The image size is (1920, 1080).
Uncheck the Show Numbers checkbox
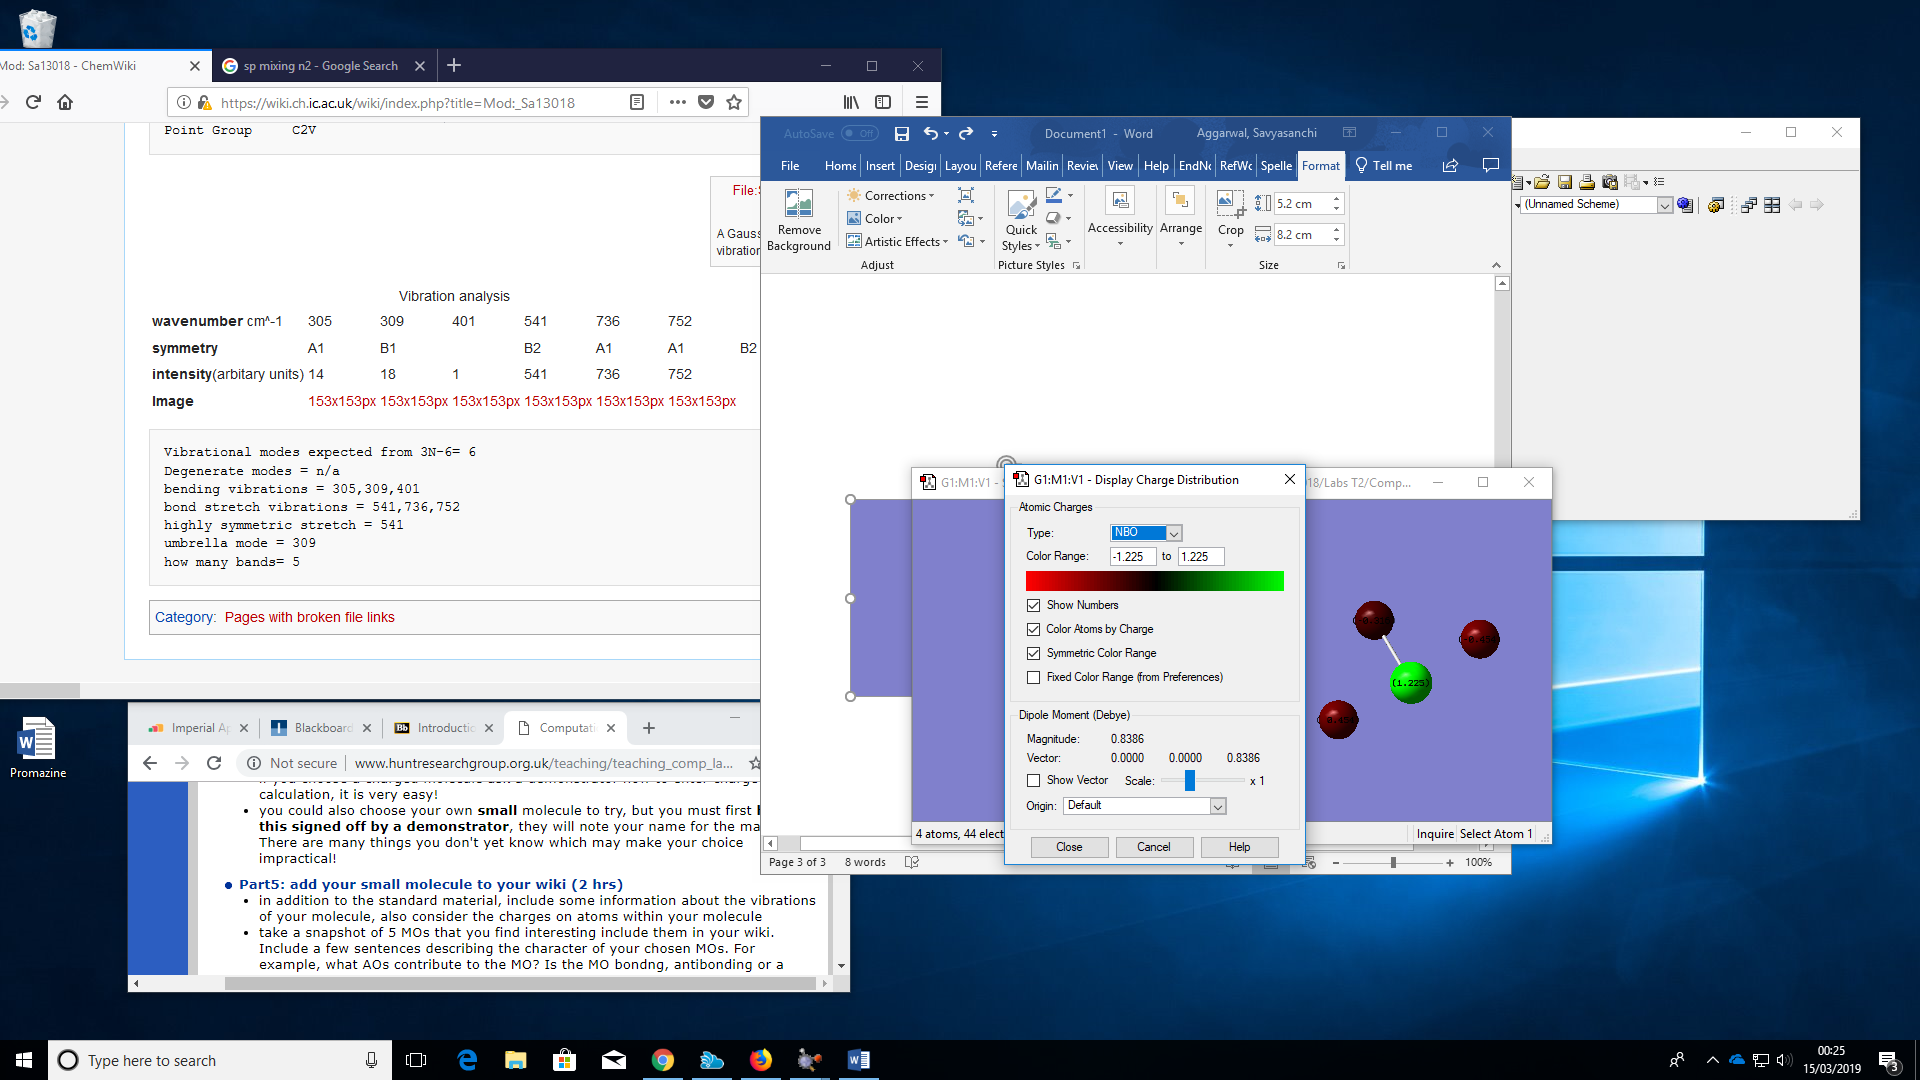1033,605
